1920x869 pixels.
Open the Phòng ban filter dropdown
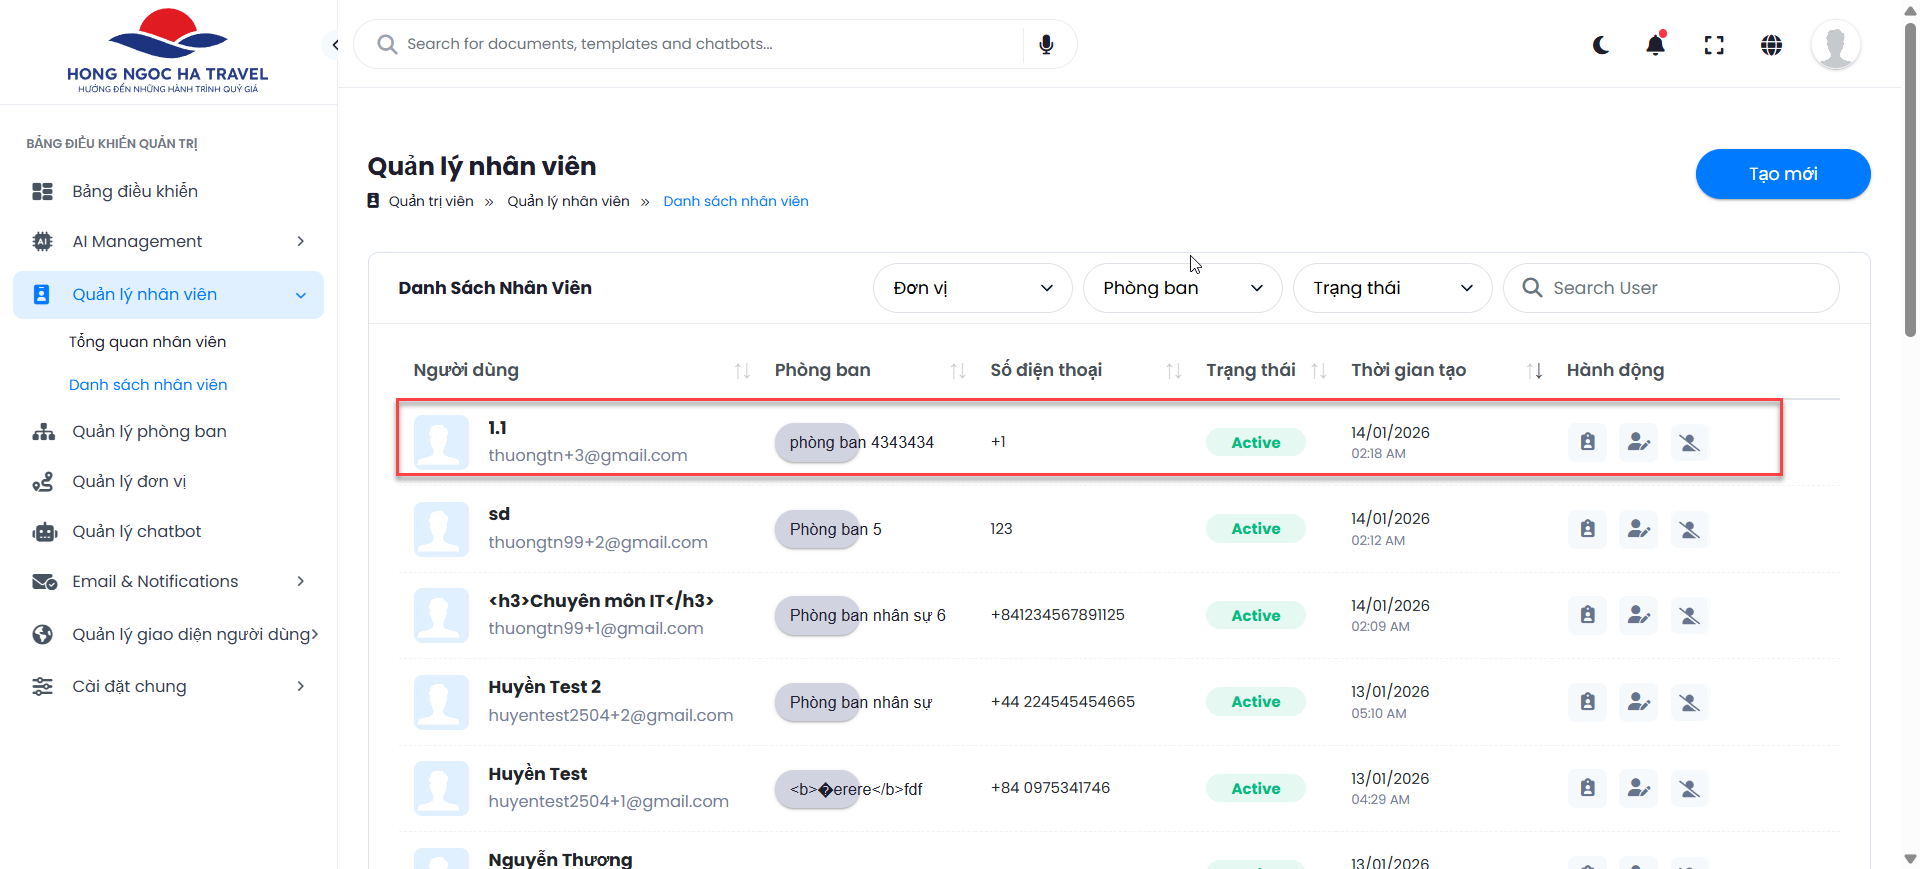1182,288
